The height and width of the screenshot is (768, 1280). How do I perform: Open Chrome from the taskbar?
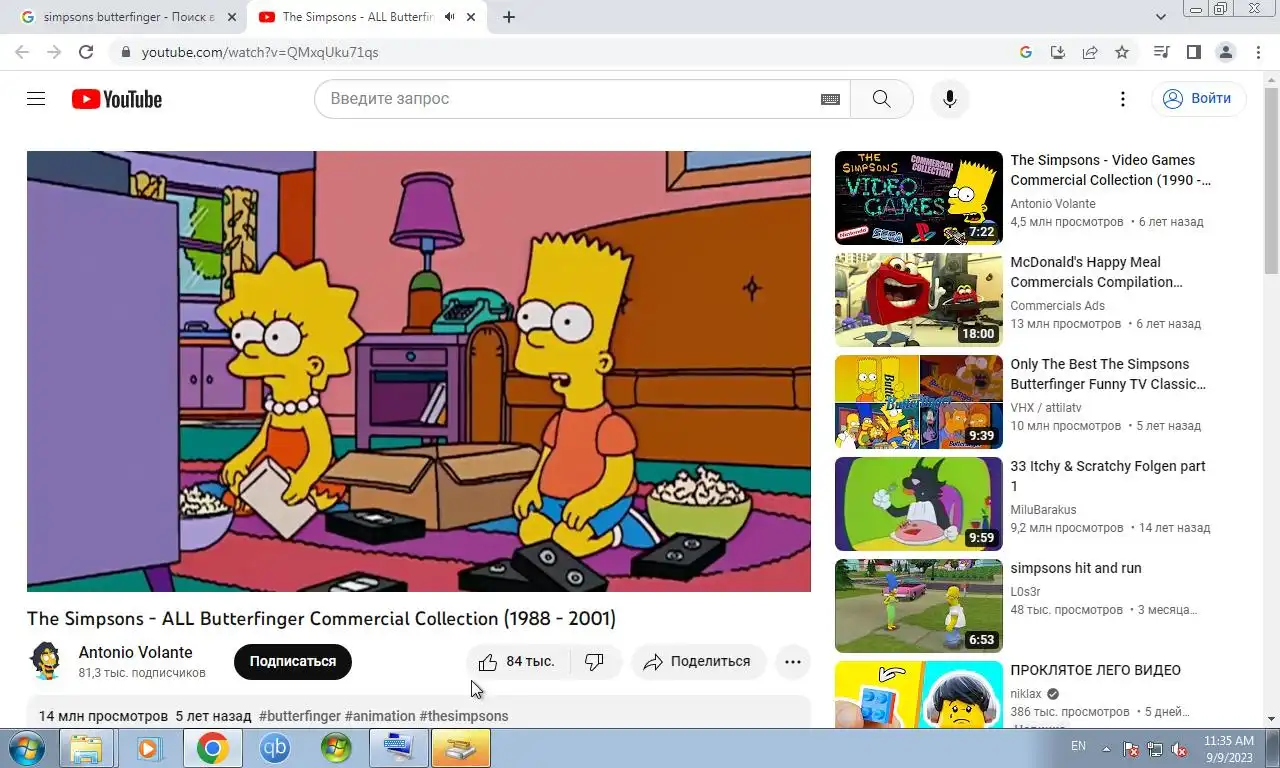tap(212, 748)
